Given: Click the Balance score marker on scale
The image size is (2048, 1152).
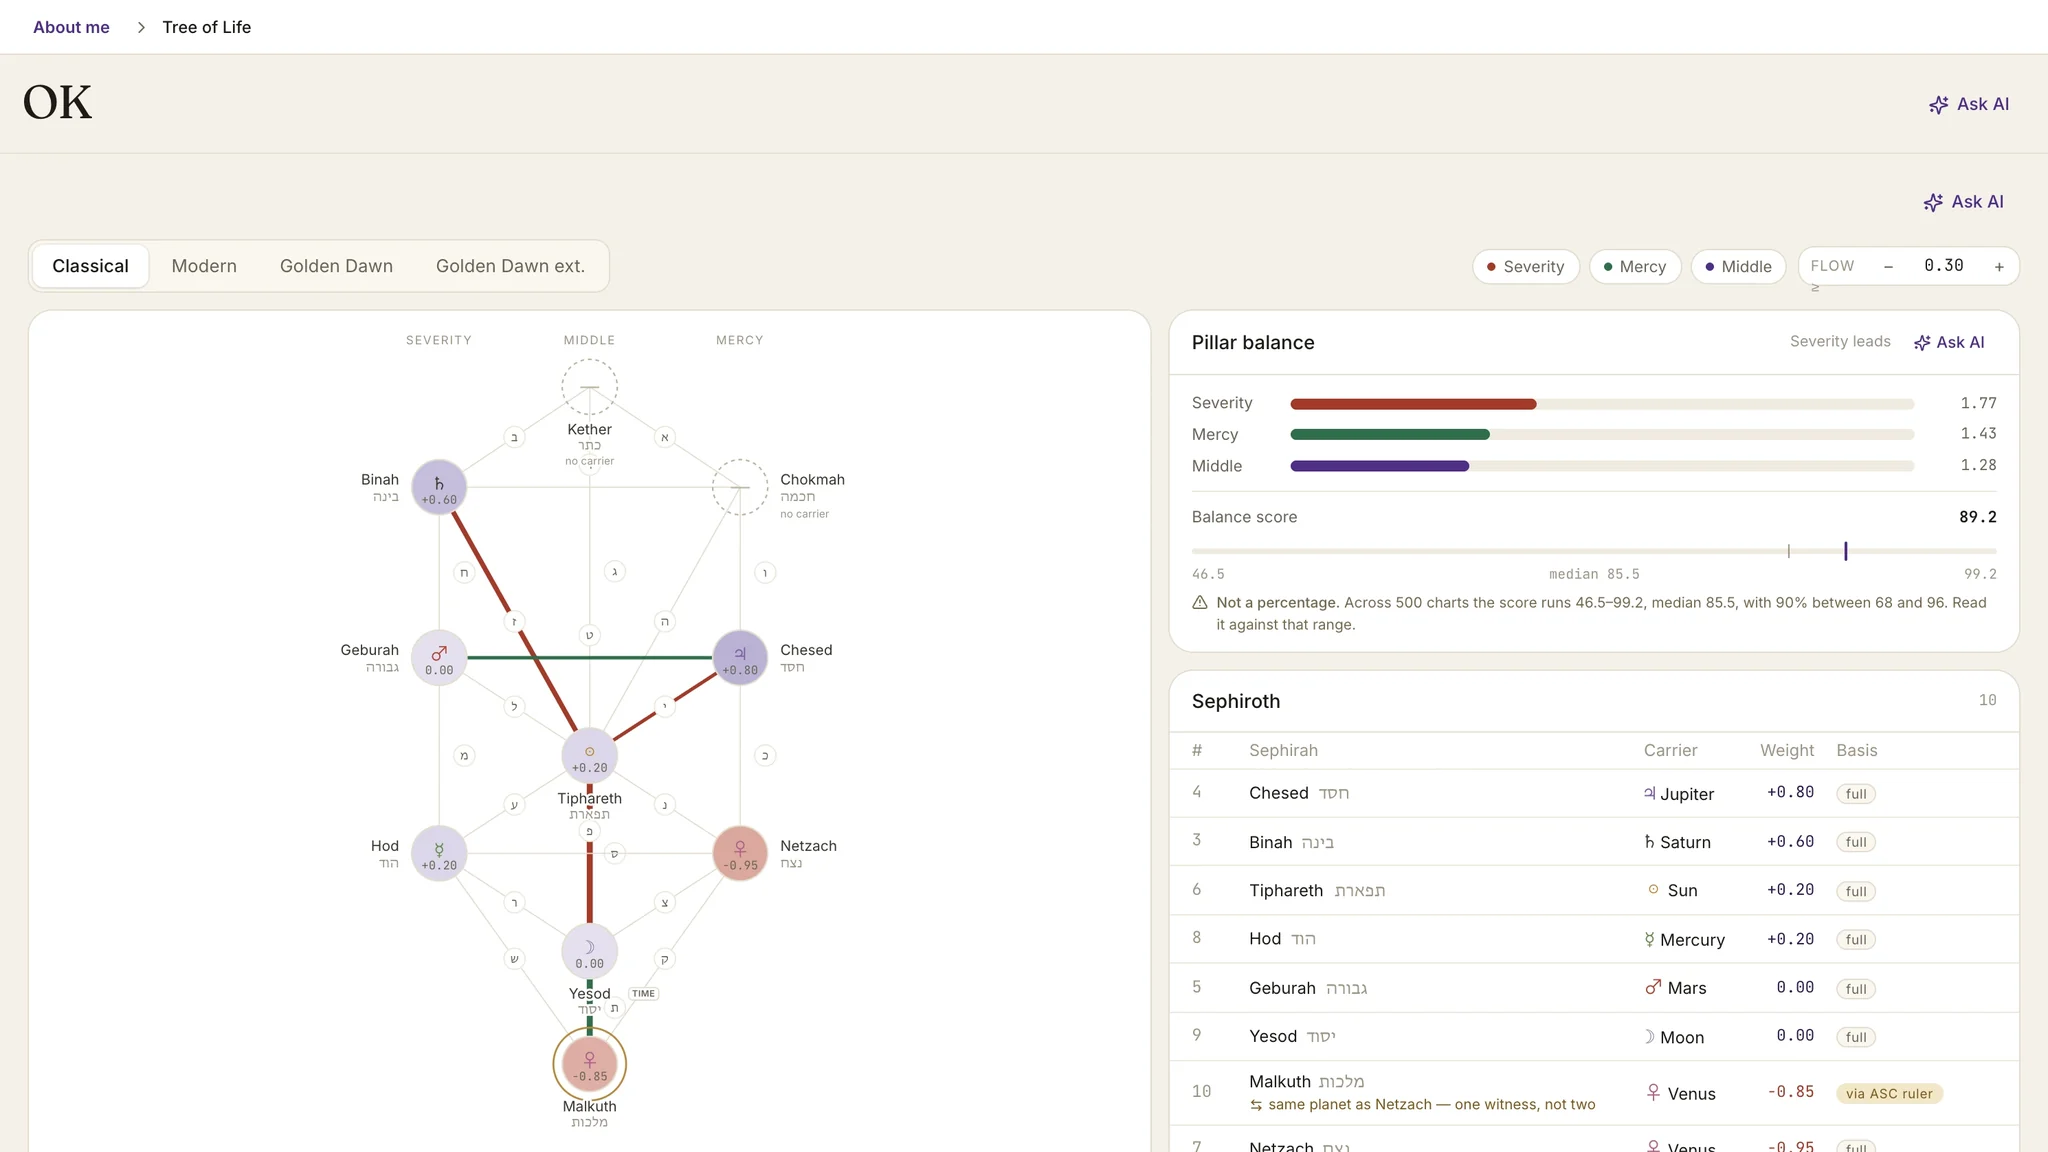Looking at the screenshot, I should click(x=1846, y=551).
